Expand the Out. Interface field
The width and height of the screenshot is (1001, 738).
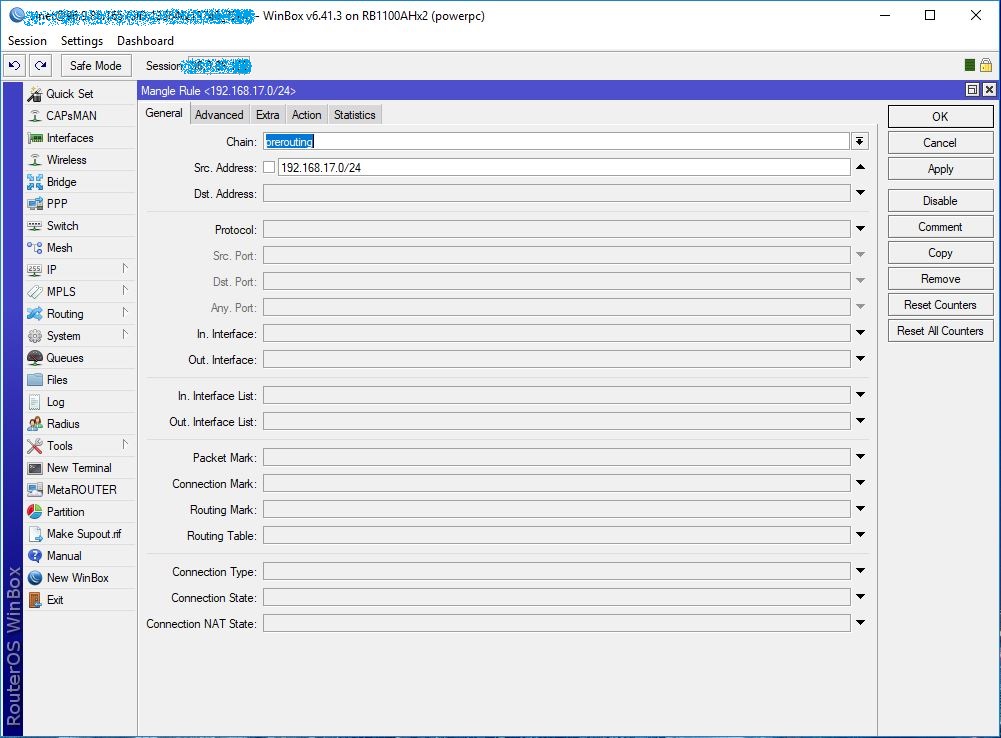861,359
